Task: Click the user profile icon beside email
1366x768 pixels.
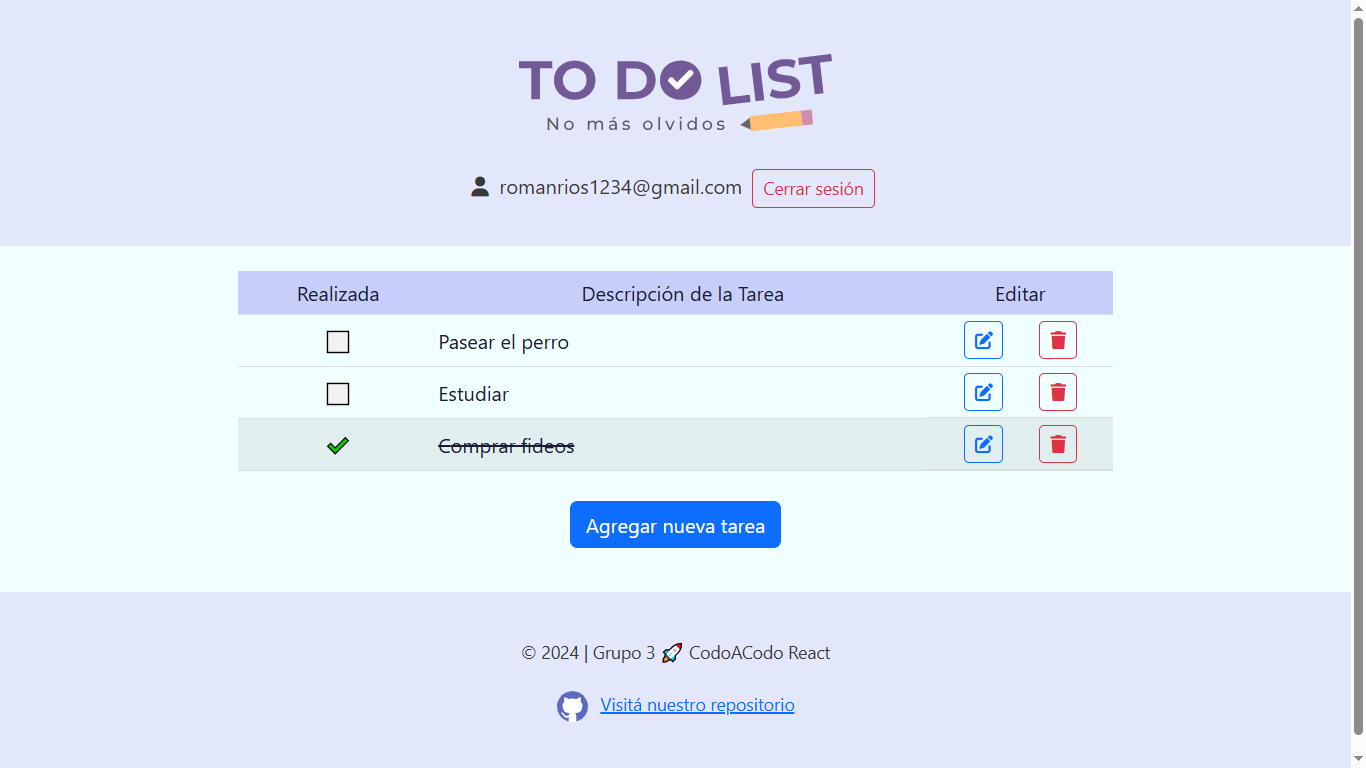Action: [x=480, y=187]
